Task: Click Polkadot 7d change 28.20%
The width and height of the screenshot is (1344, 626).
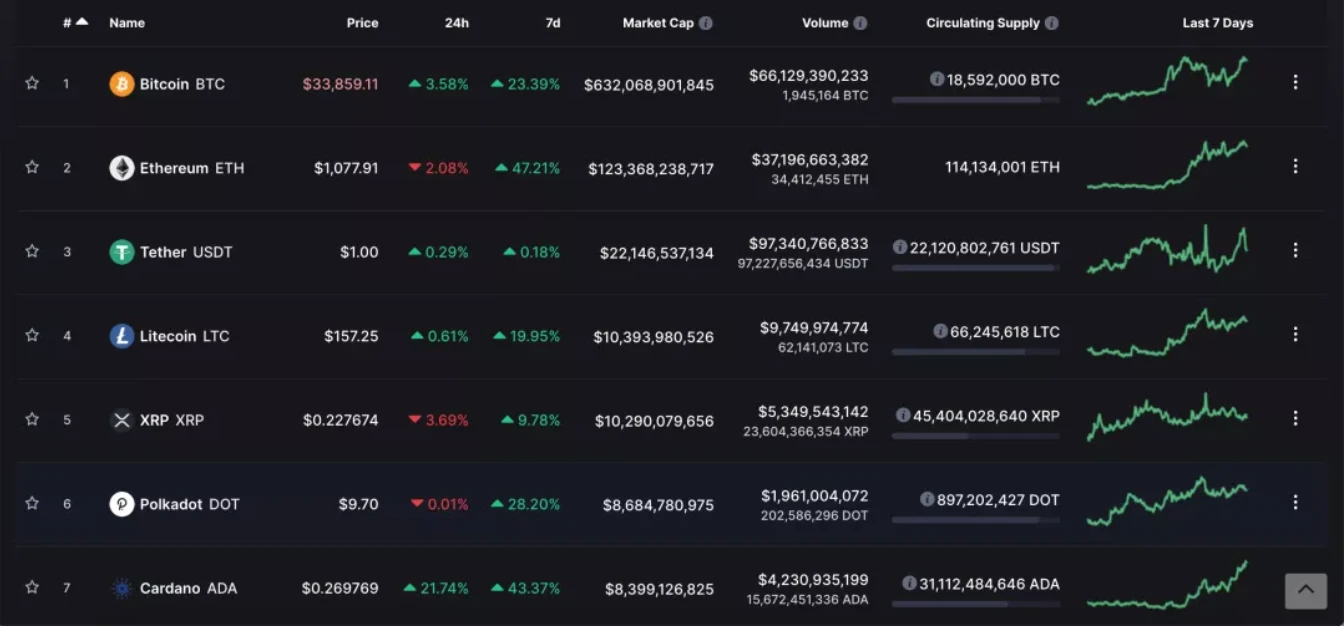Action: [526, 504]
